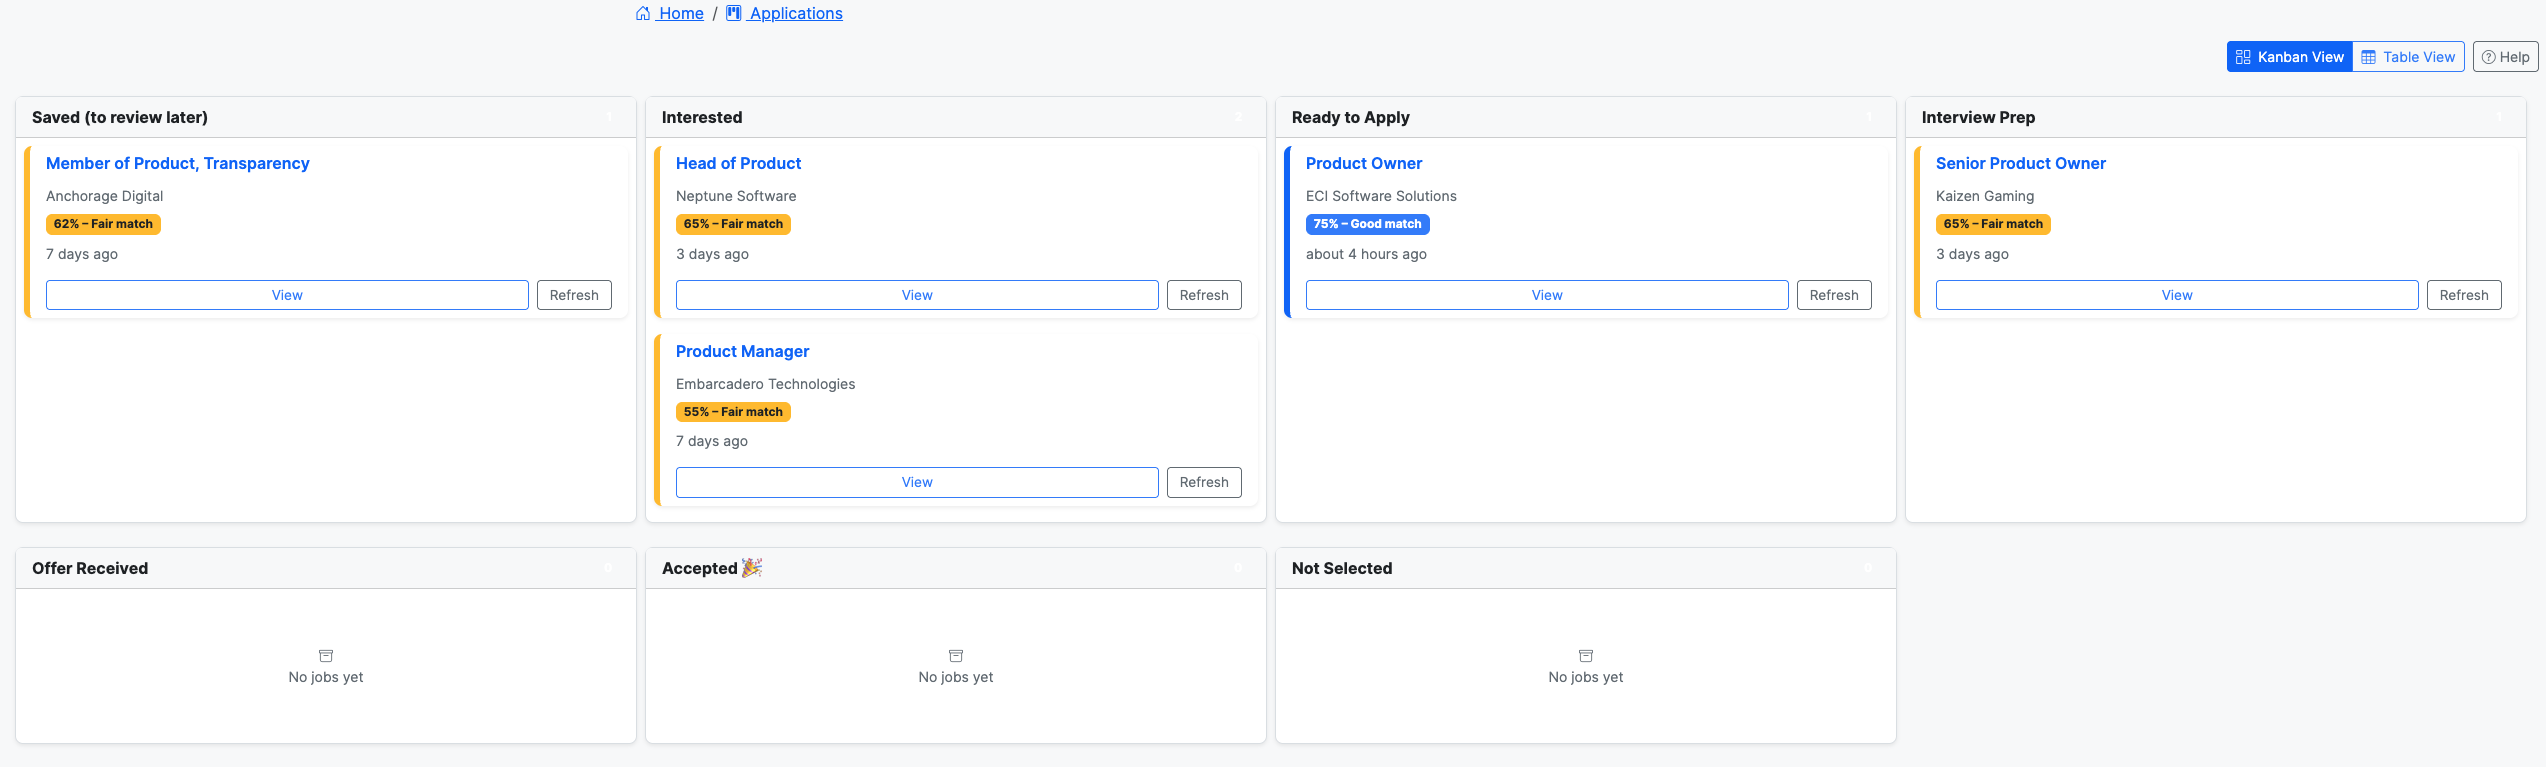Open the Applications breadcrumb link

785,13
